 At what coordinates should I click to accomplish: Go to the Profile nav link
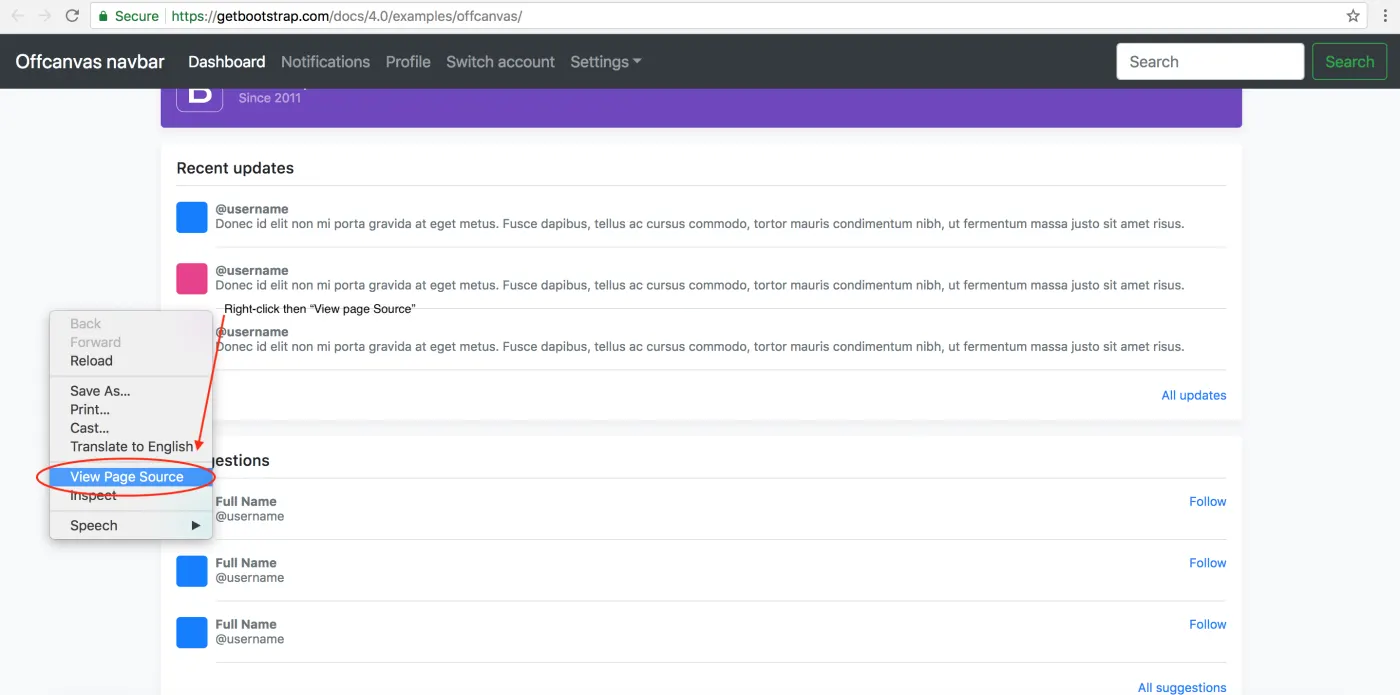[408, 62]
